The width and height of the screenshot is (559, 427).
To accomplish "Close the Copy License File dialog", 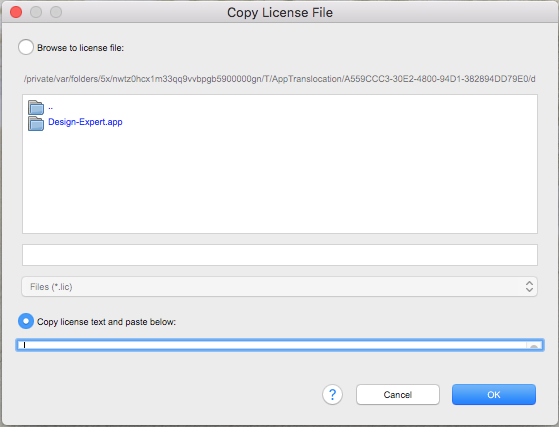I will click(16, 12).
